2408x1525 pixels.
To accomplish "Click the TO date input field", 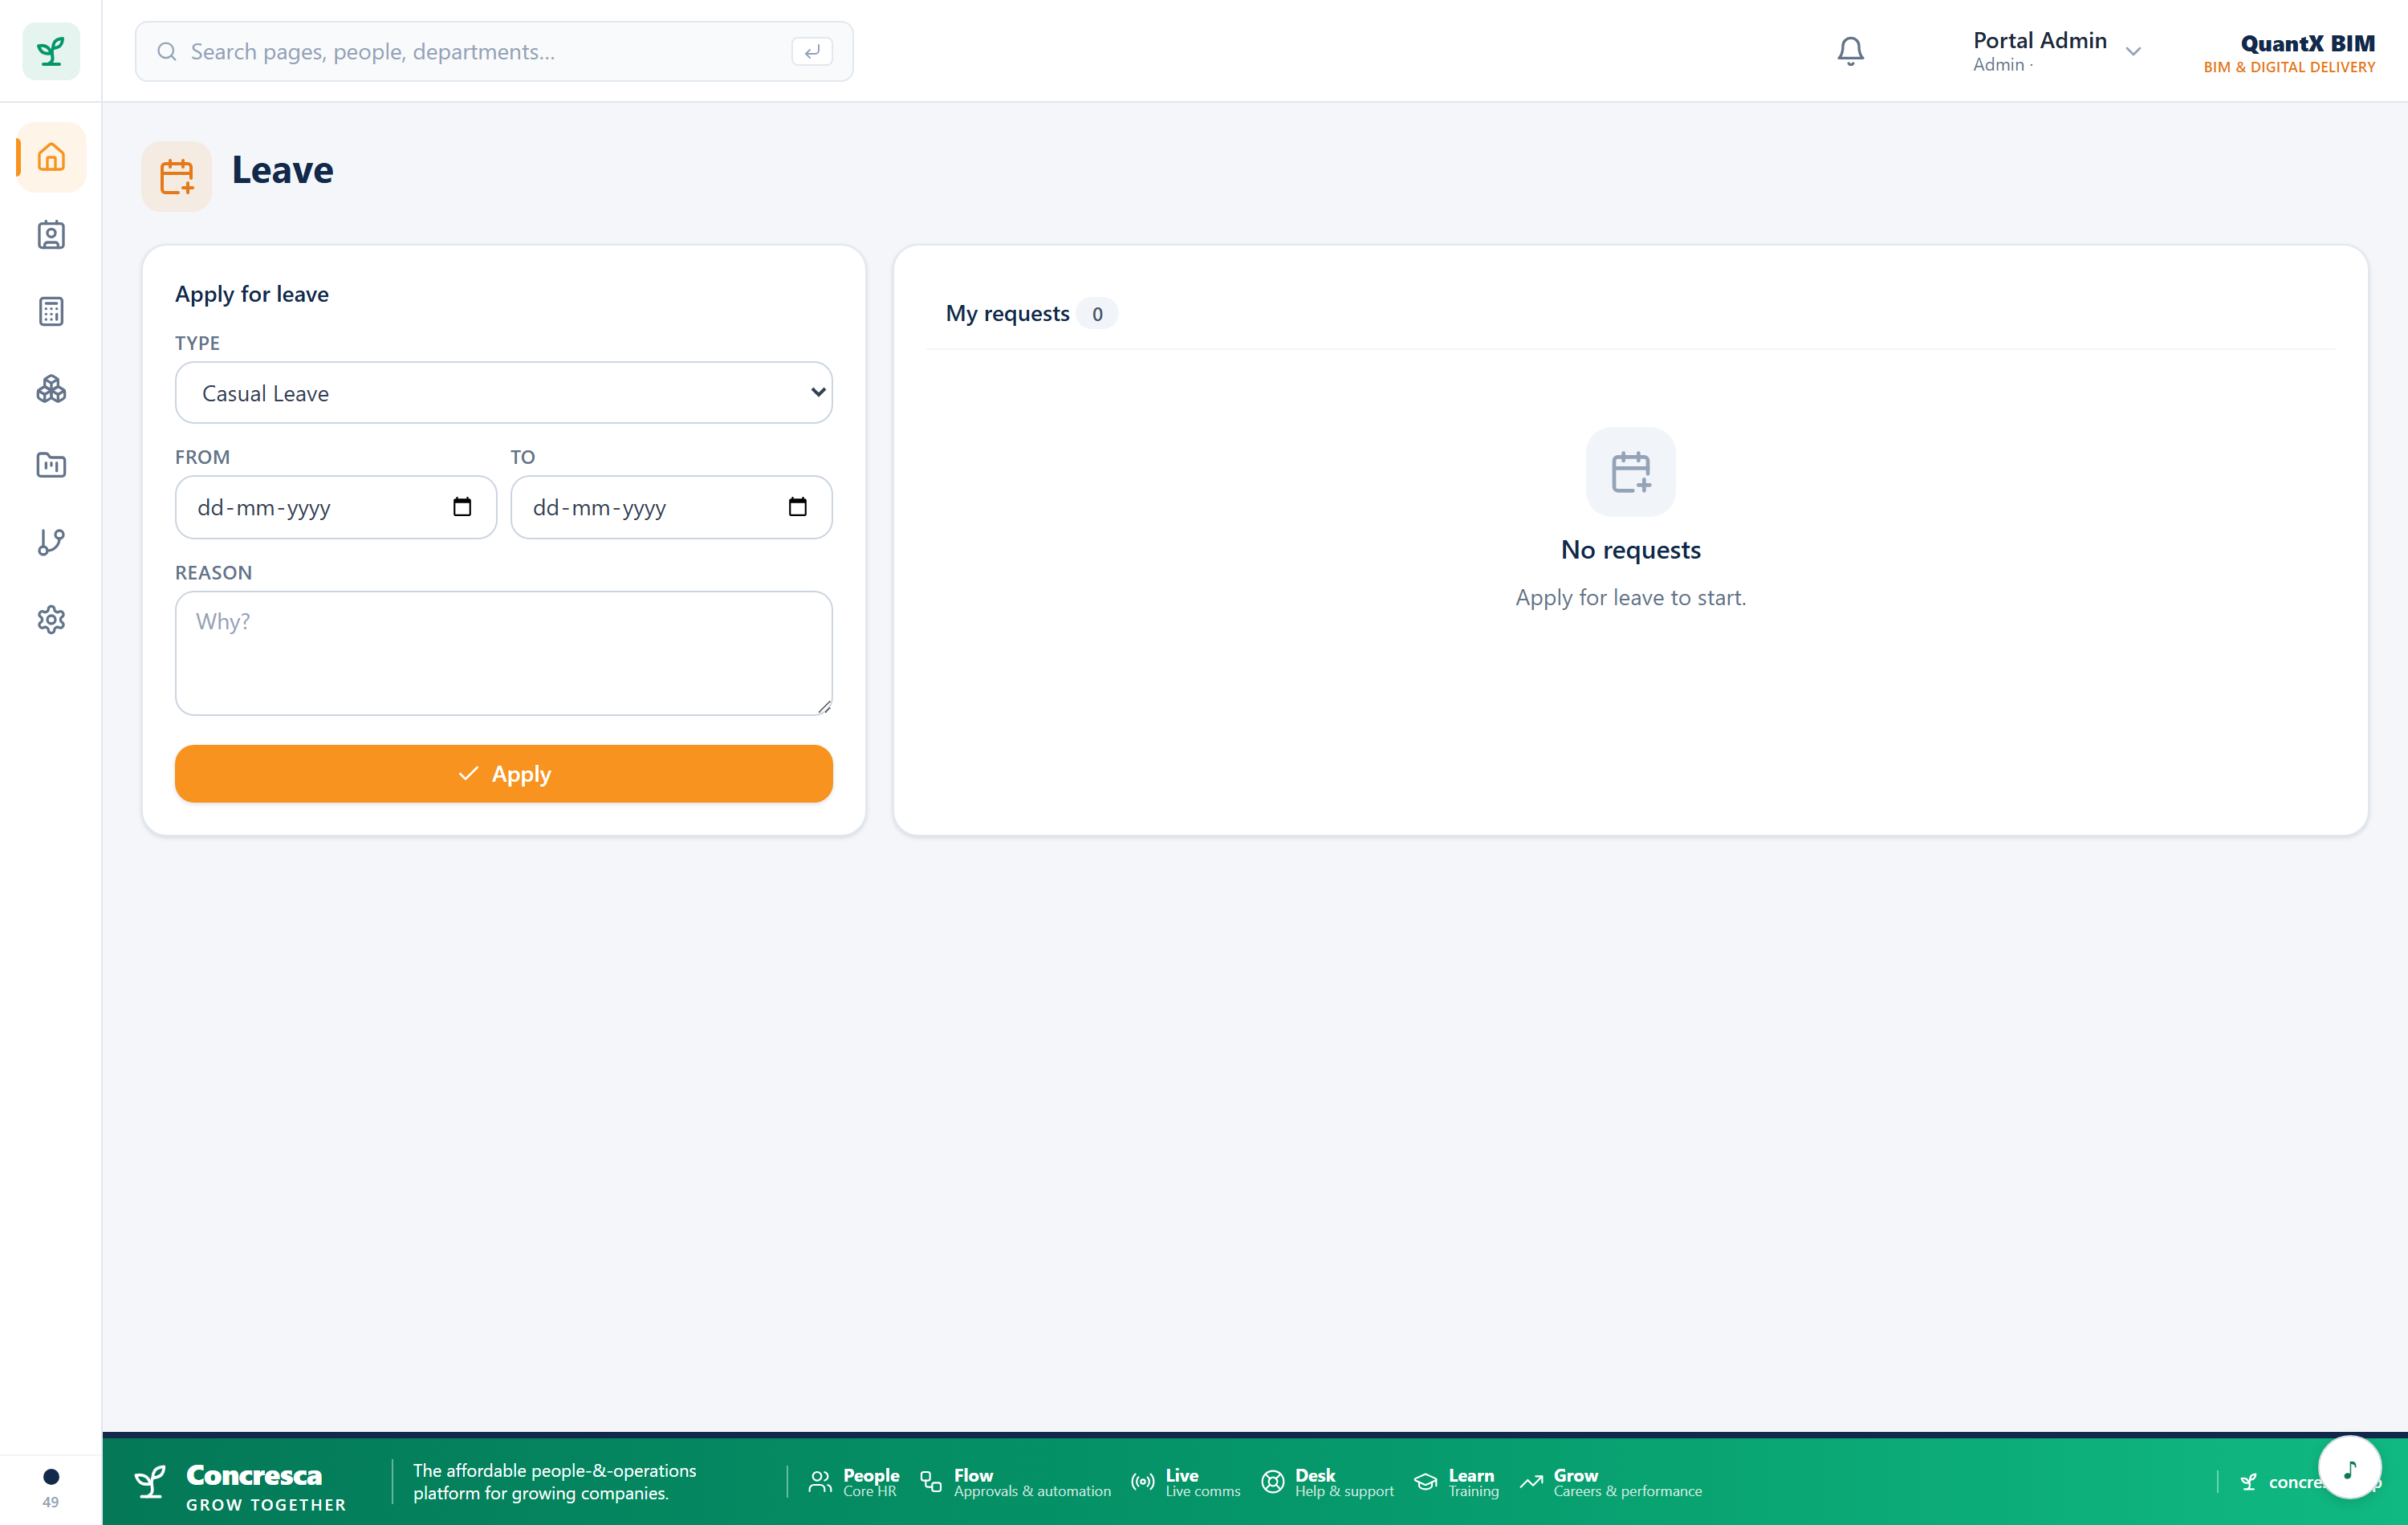I will [671, 507].
